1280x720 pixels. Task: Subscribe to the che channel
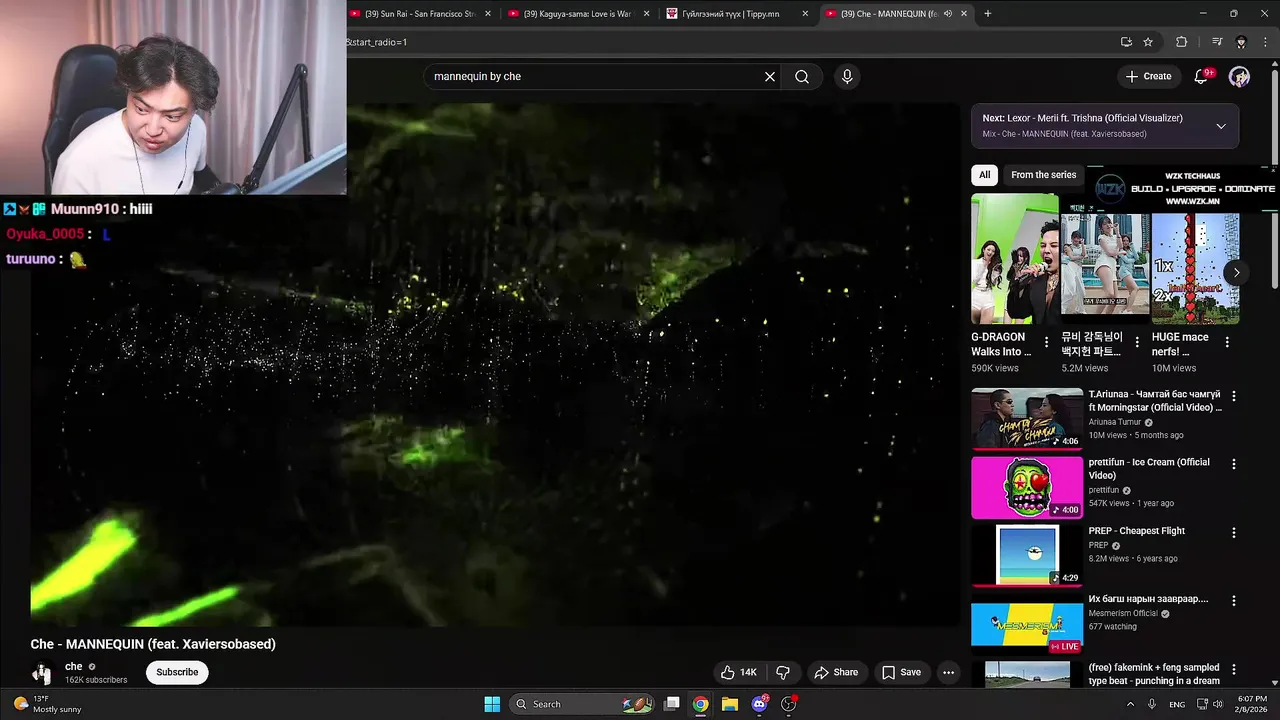click(x=177, y=672)
